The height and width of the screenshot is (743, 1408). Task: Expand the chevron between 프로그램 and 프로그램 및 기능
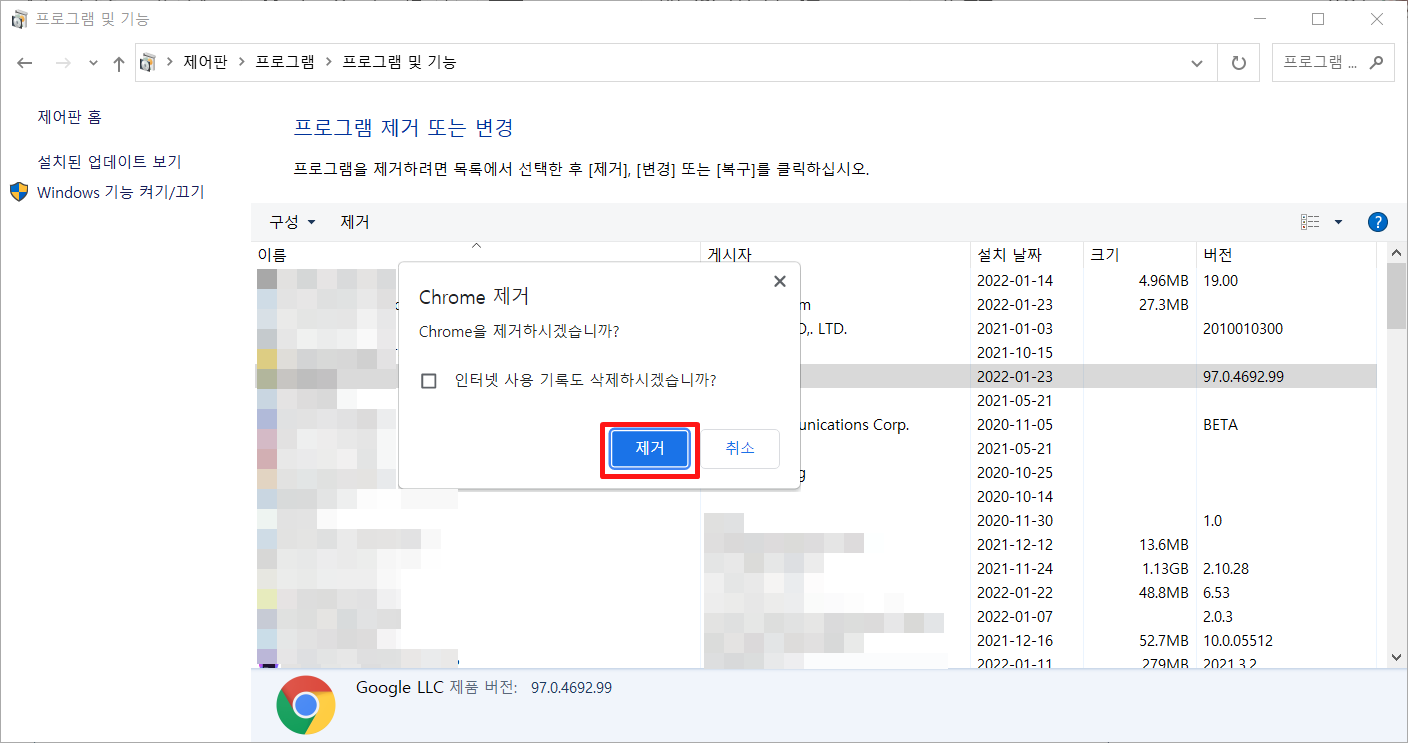(x=328, y=63)
